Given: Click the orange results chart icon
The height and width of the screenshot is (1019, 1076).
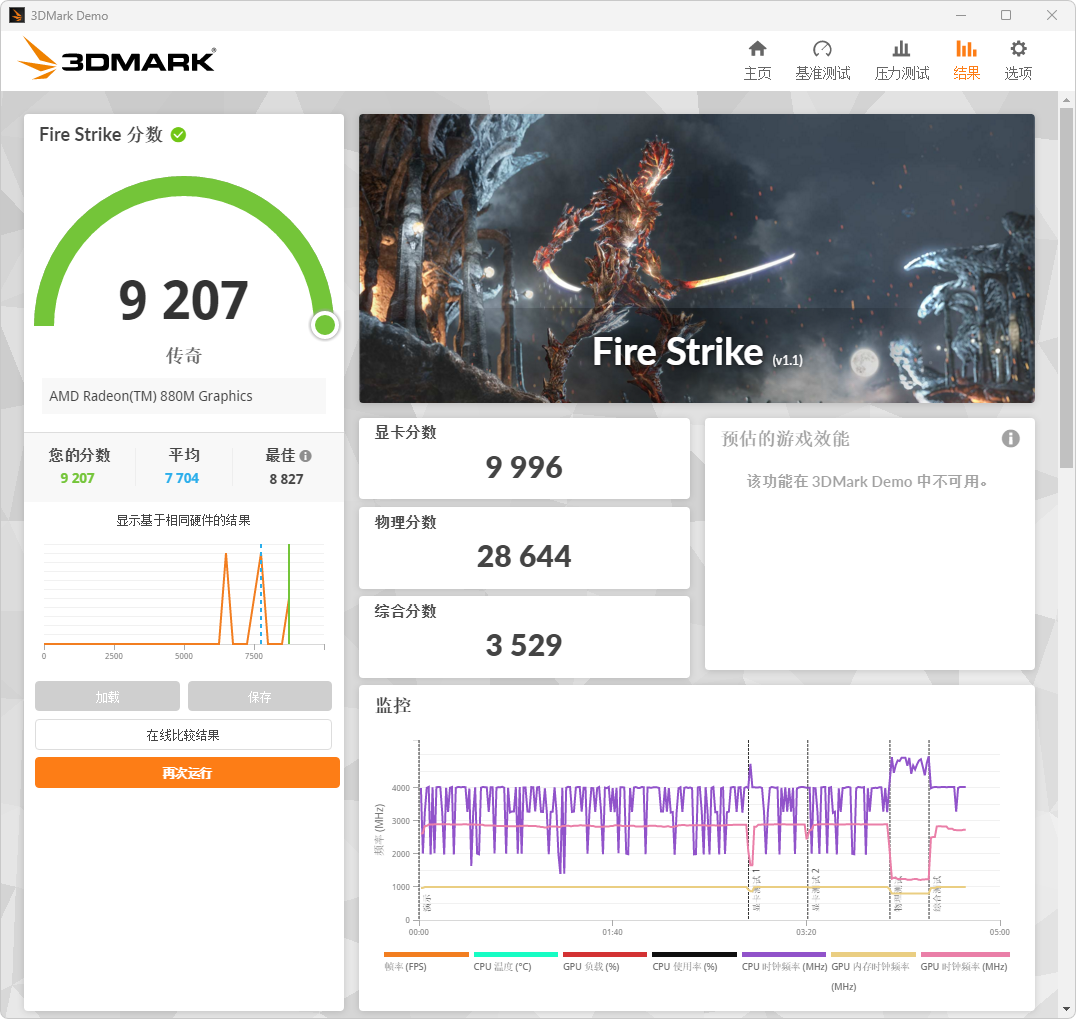Looking at the screenshot, I should 966,49.
